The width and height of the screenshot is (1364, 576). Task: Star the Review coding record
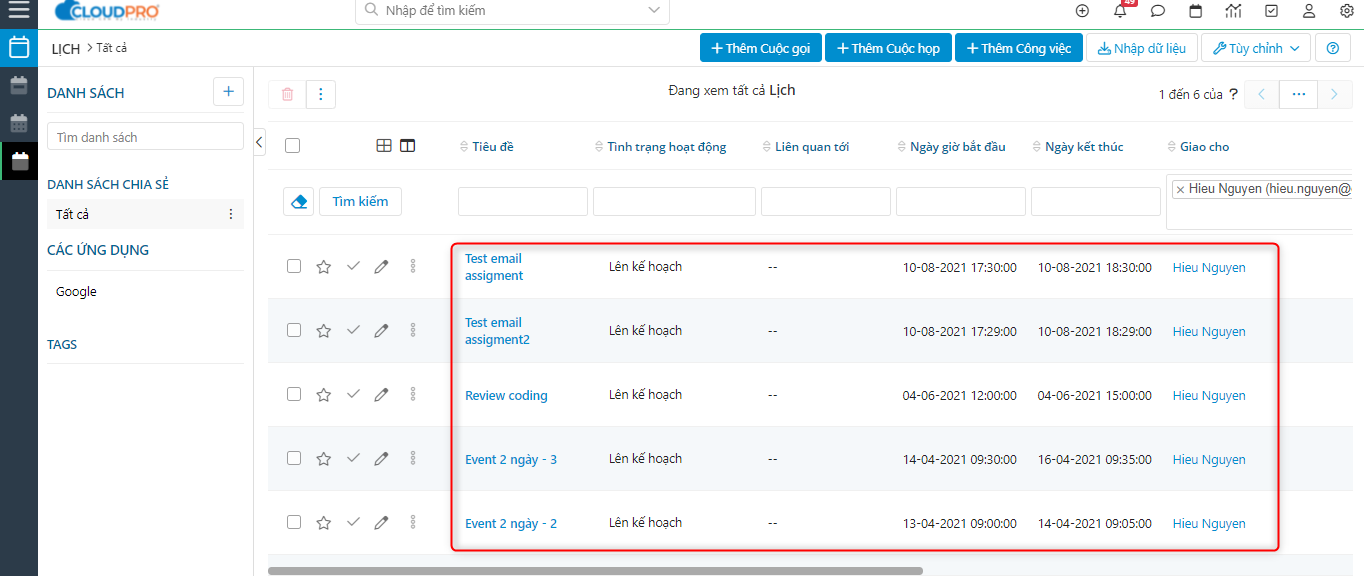click(x=323, y=395)
